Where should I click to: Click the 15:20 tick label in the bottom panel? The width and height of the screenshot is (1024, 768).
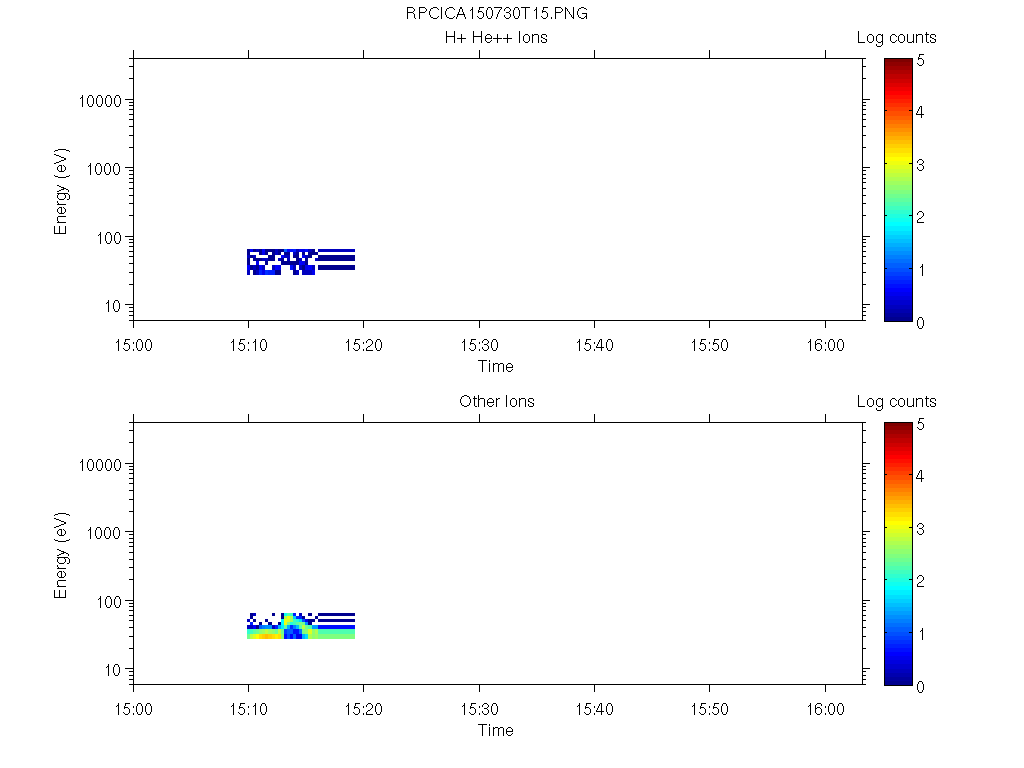click(x=364, y=709)
